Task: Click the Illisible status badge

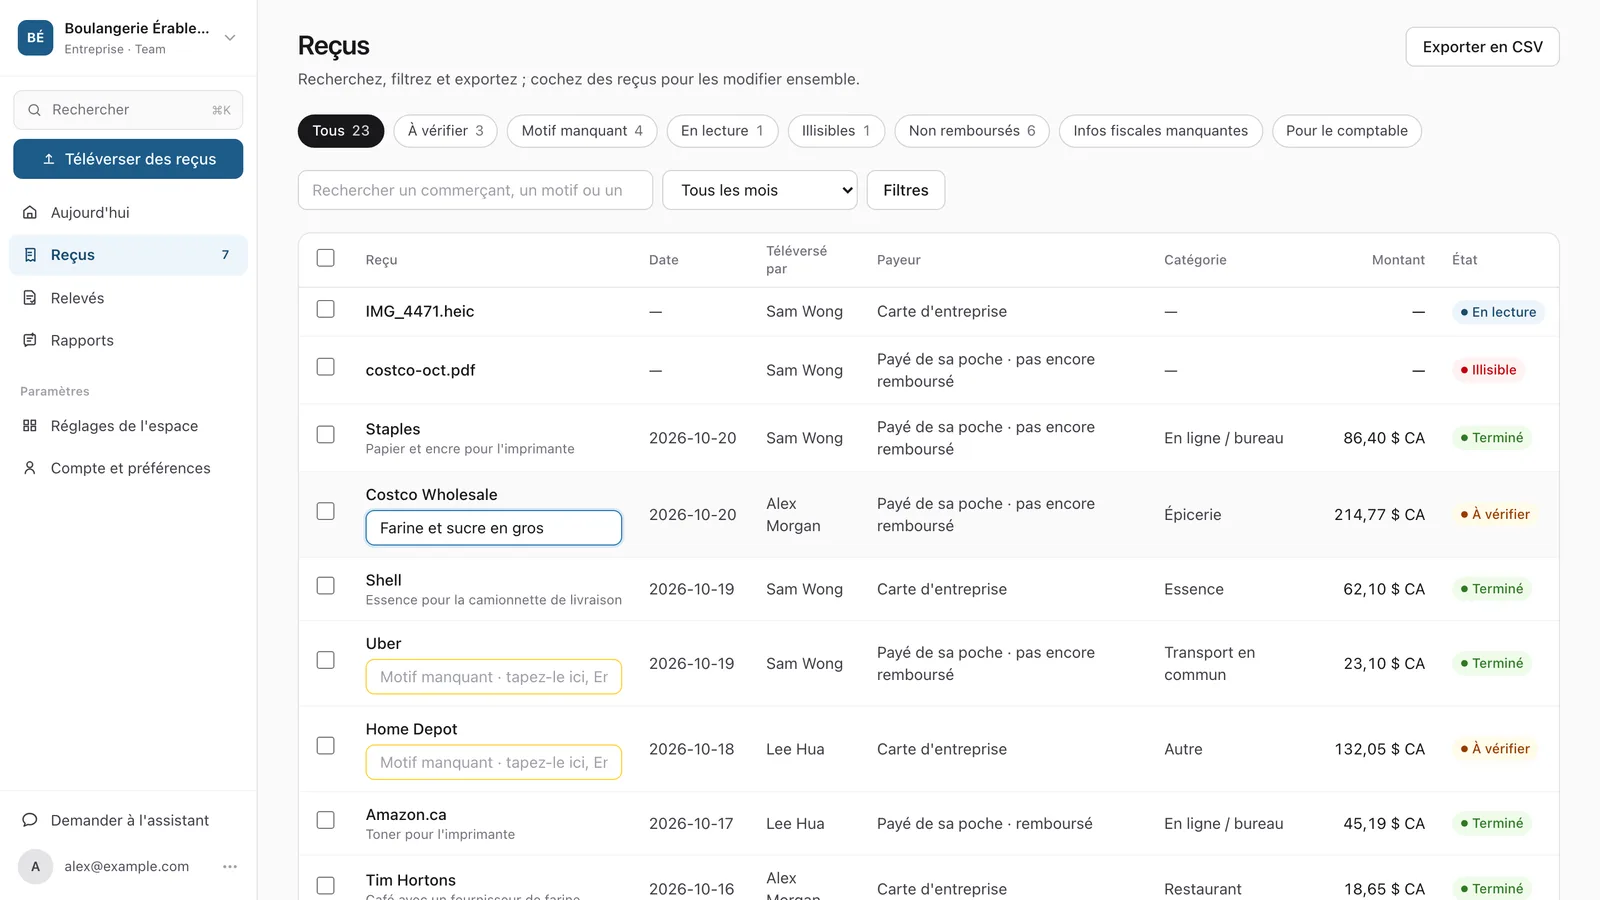Action: (1488, 370)
